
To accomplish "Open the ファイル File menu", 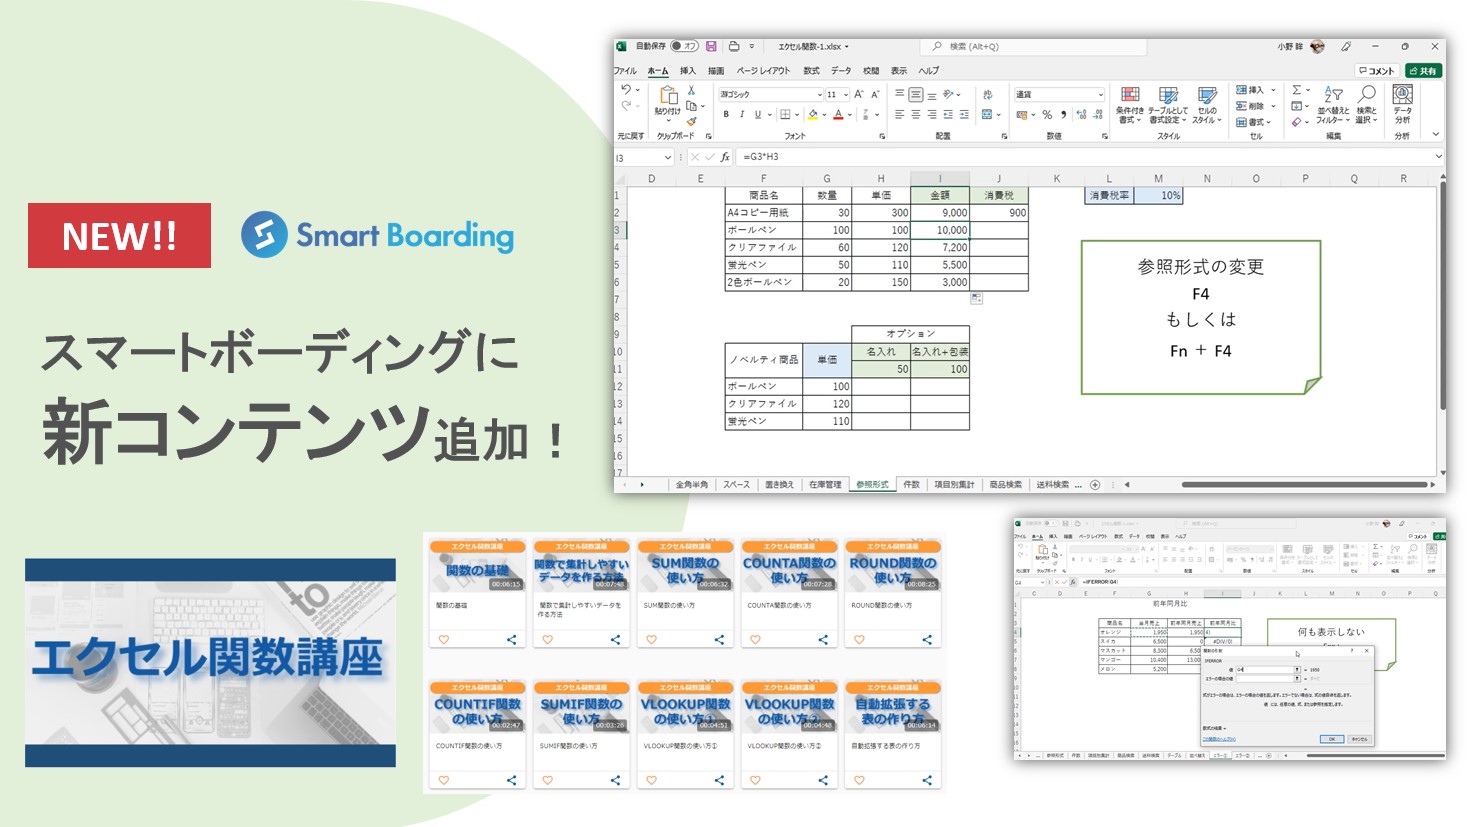I will coord(625,71).
